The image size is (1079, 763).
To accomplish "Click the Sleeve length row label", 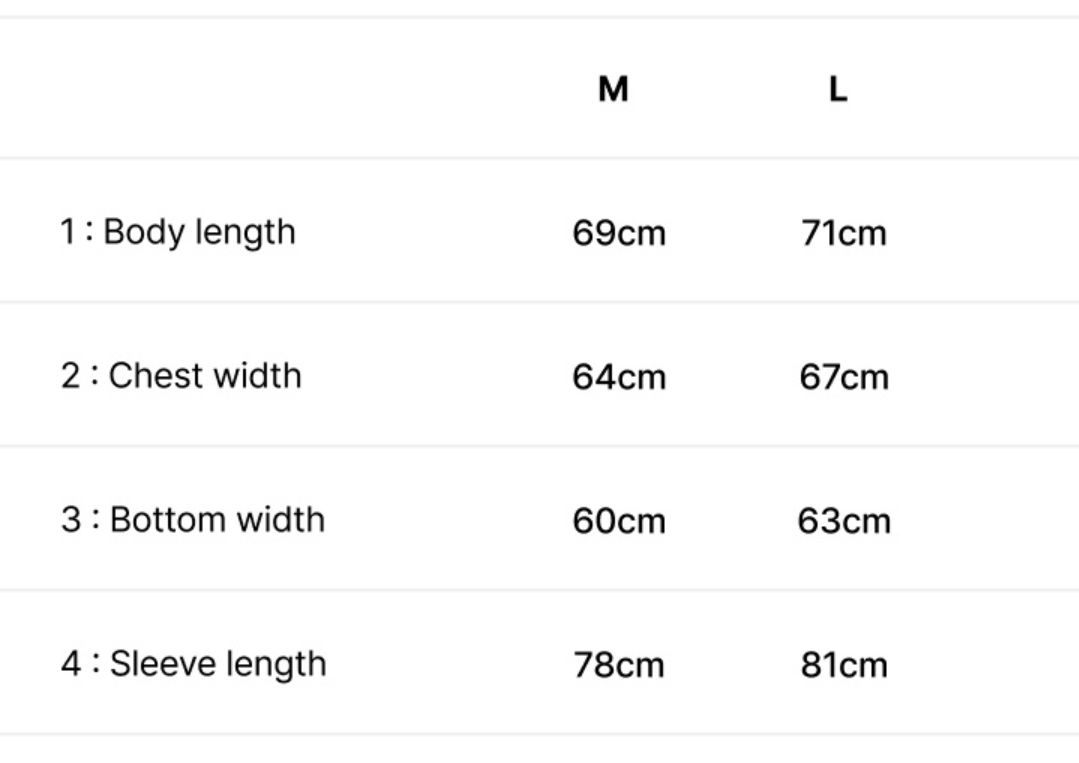I will coord(218,664).
